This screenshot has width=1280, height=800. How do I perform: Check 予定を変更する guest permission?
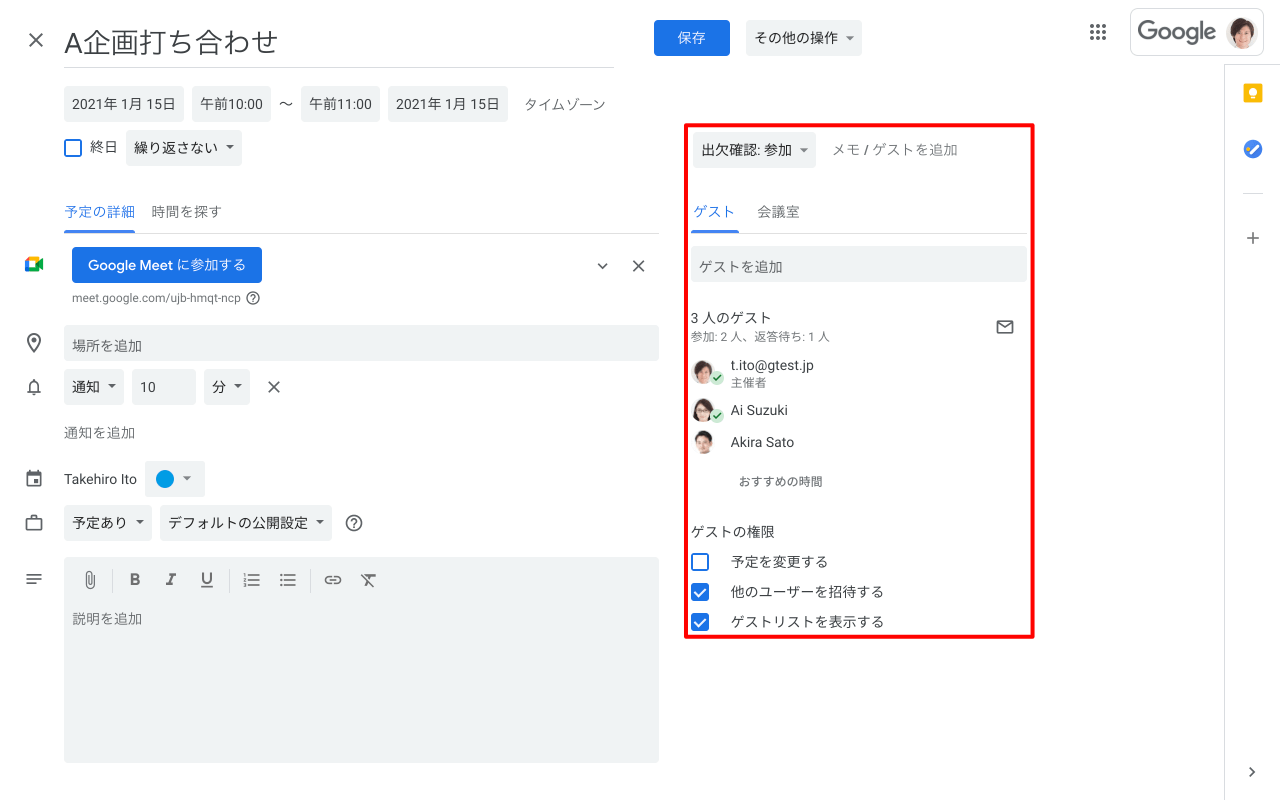[x=700, y=562]
